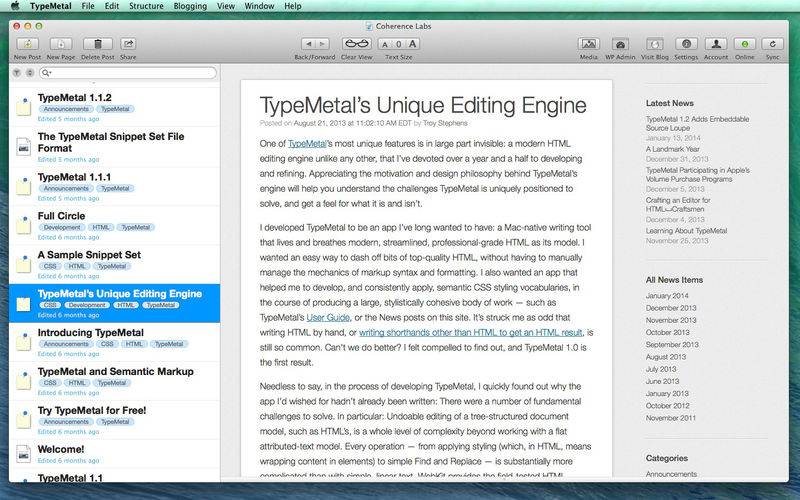Open the Media browser icon

(588, 44)
